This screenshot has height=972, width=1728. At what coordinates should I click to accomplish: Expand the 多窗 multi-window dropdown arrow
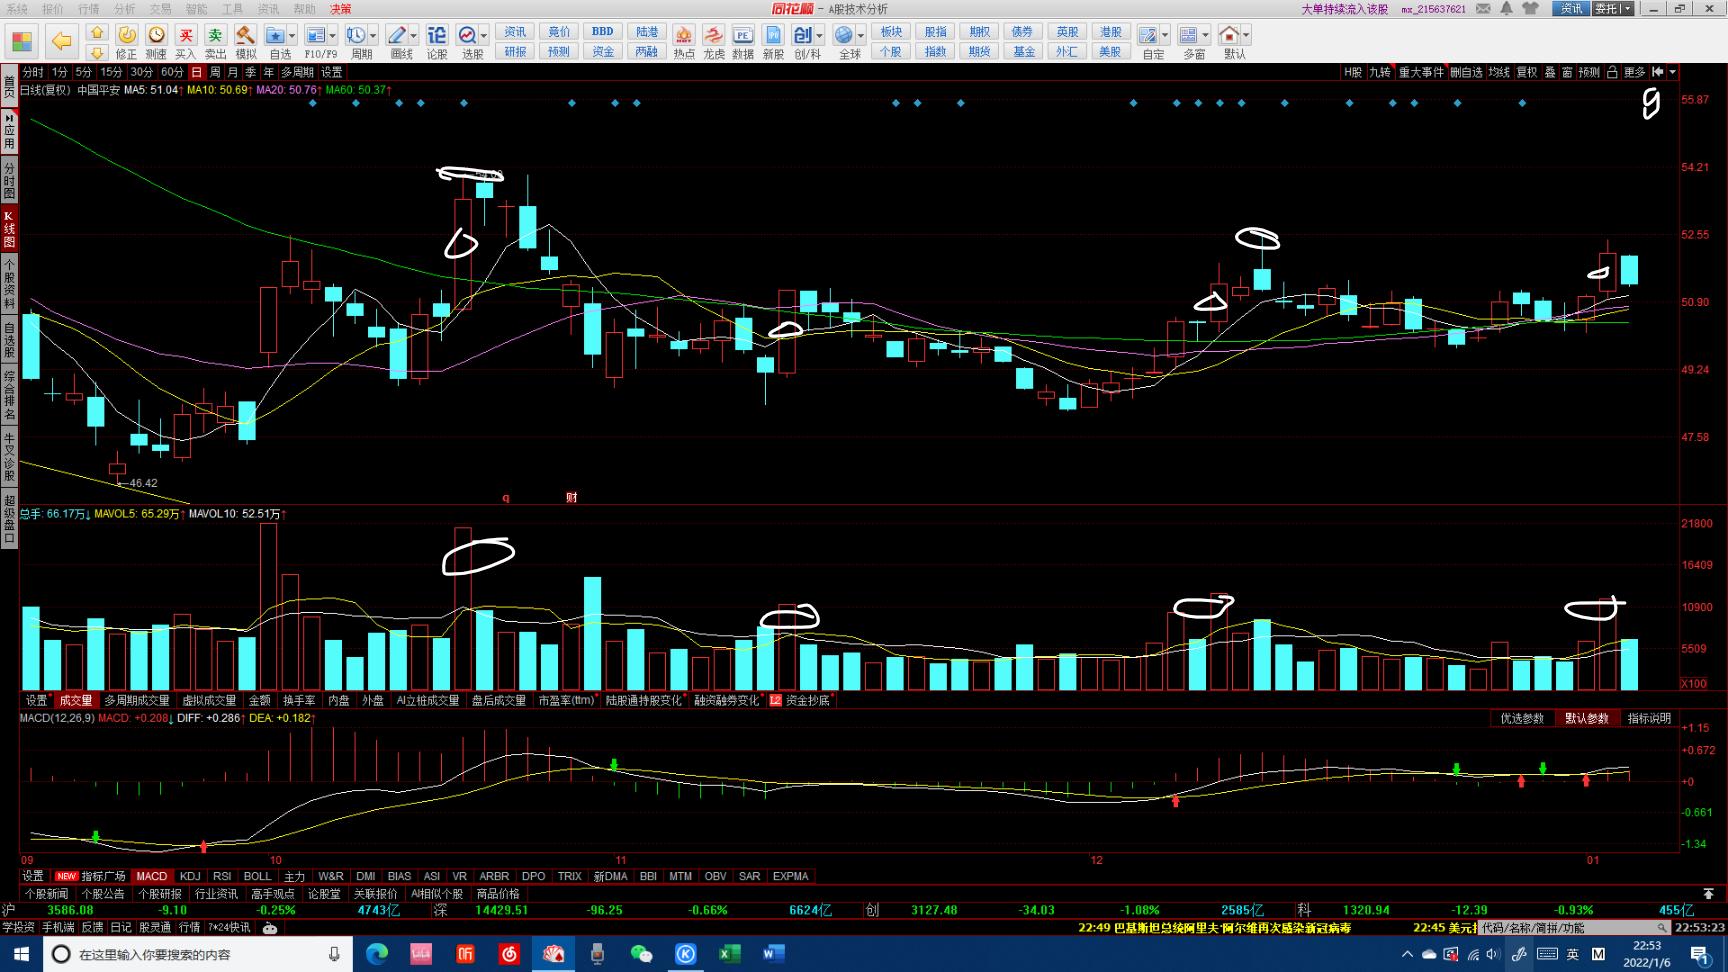pyautogui.click(x=1205, y=36)
